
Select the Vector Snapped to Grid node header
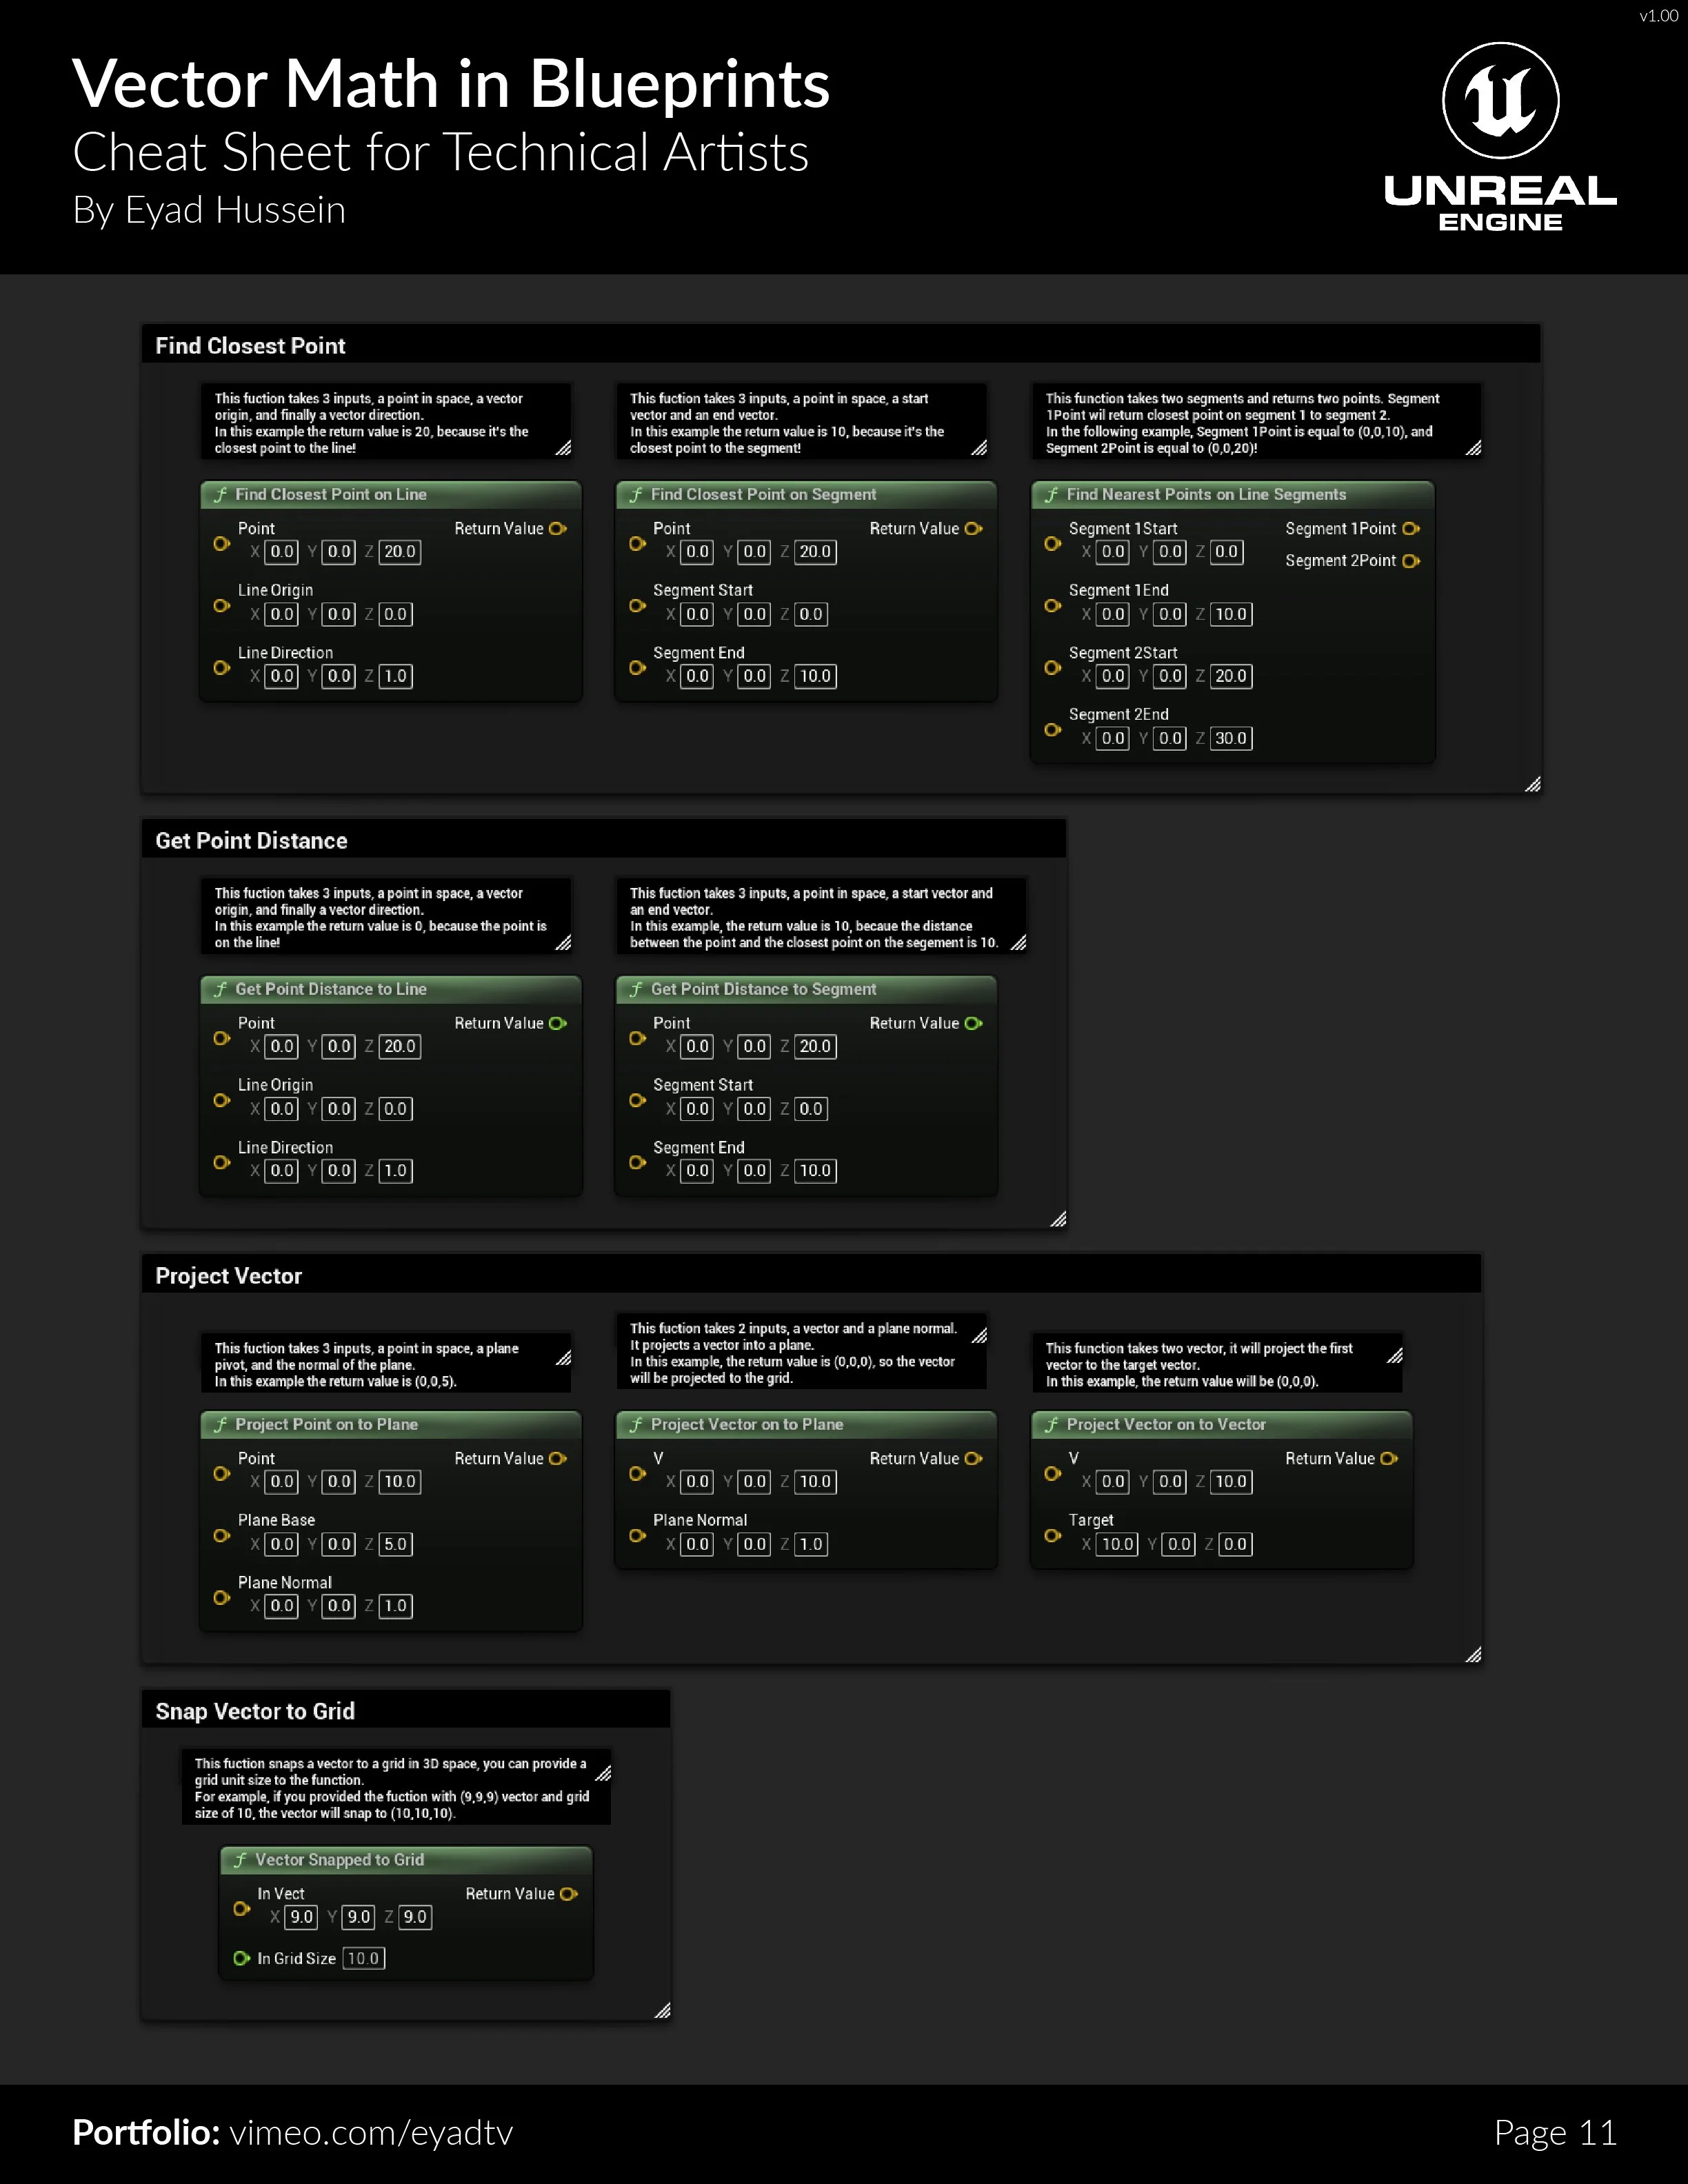(x=339, y=1859)
